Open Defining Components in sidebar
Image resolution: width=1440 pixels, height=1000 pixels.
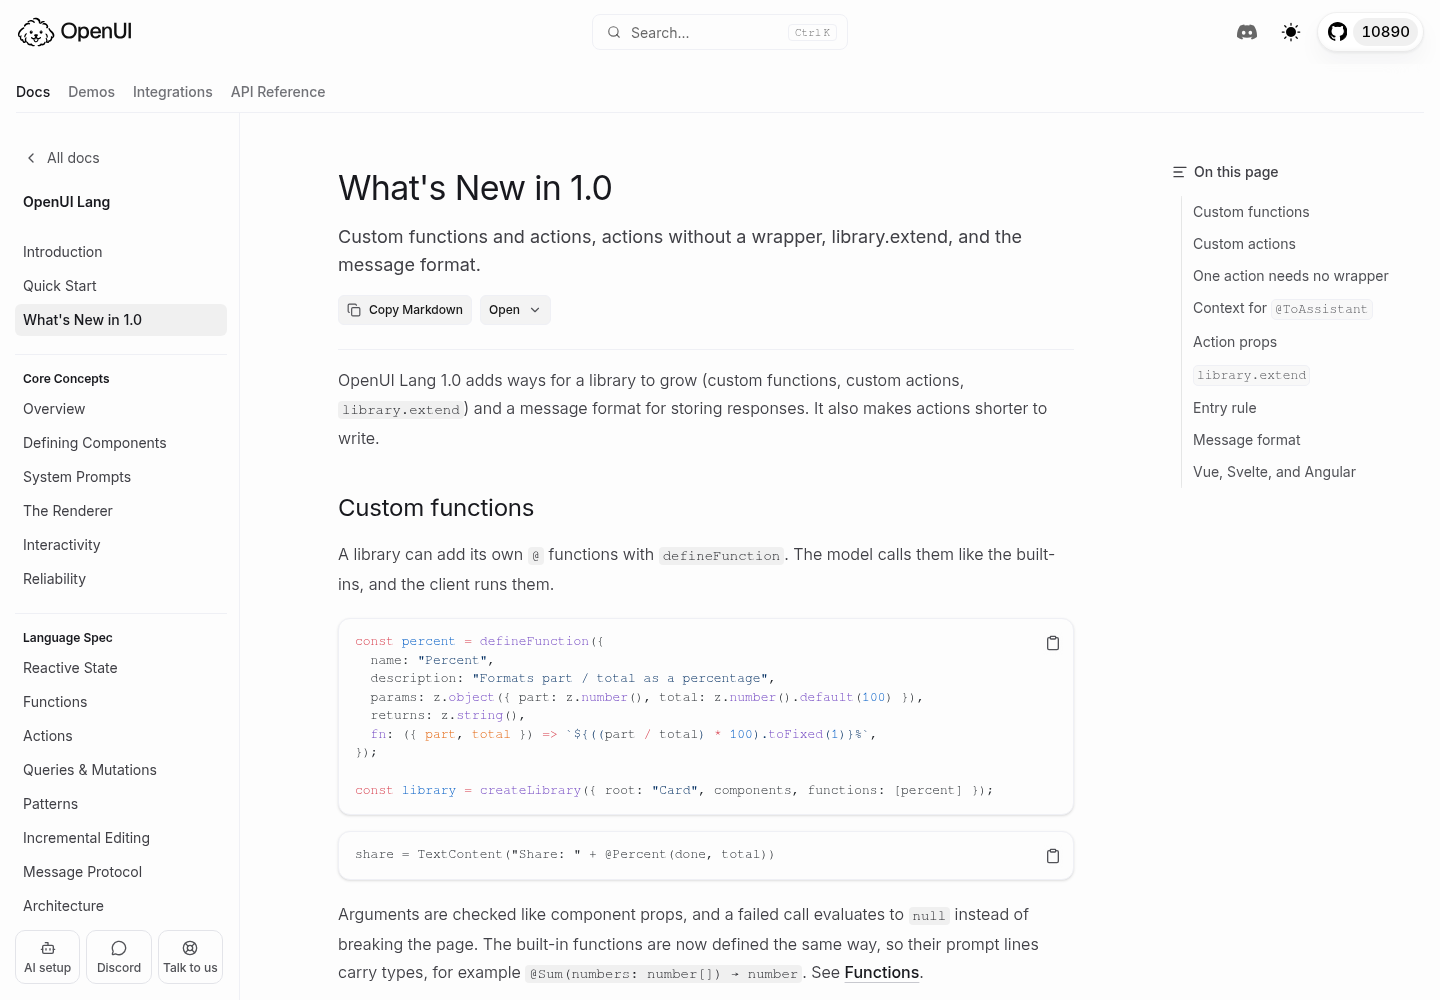pos(121,443)
